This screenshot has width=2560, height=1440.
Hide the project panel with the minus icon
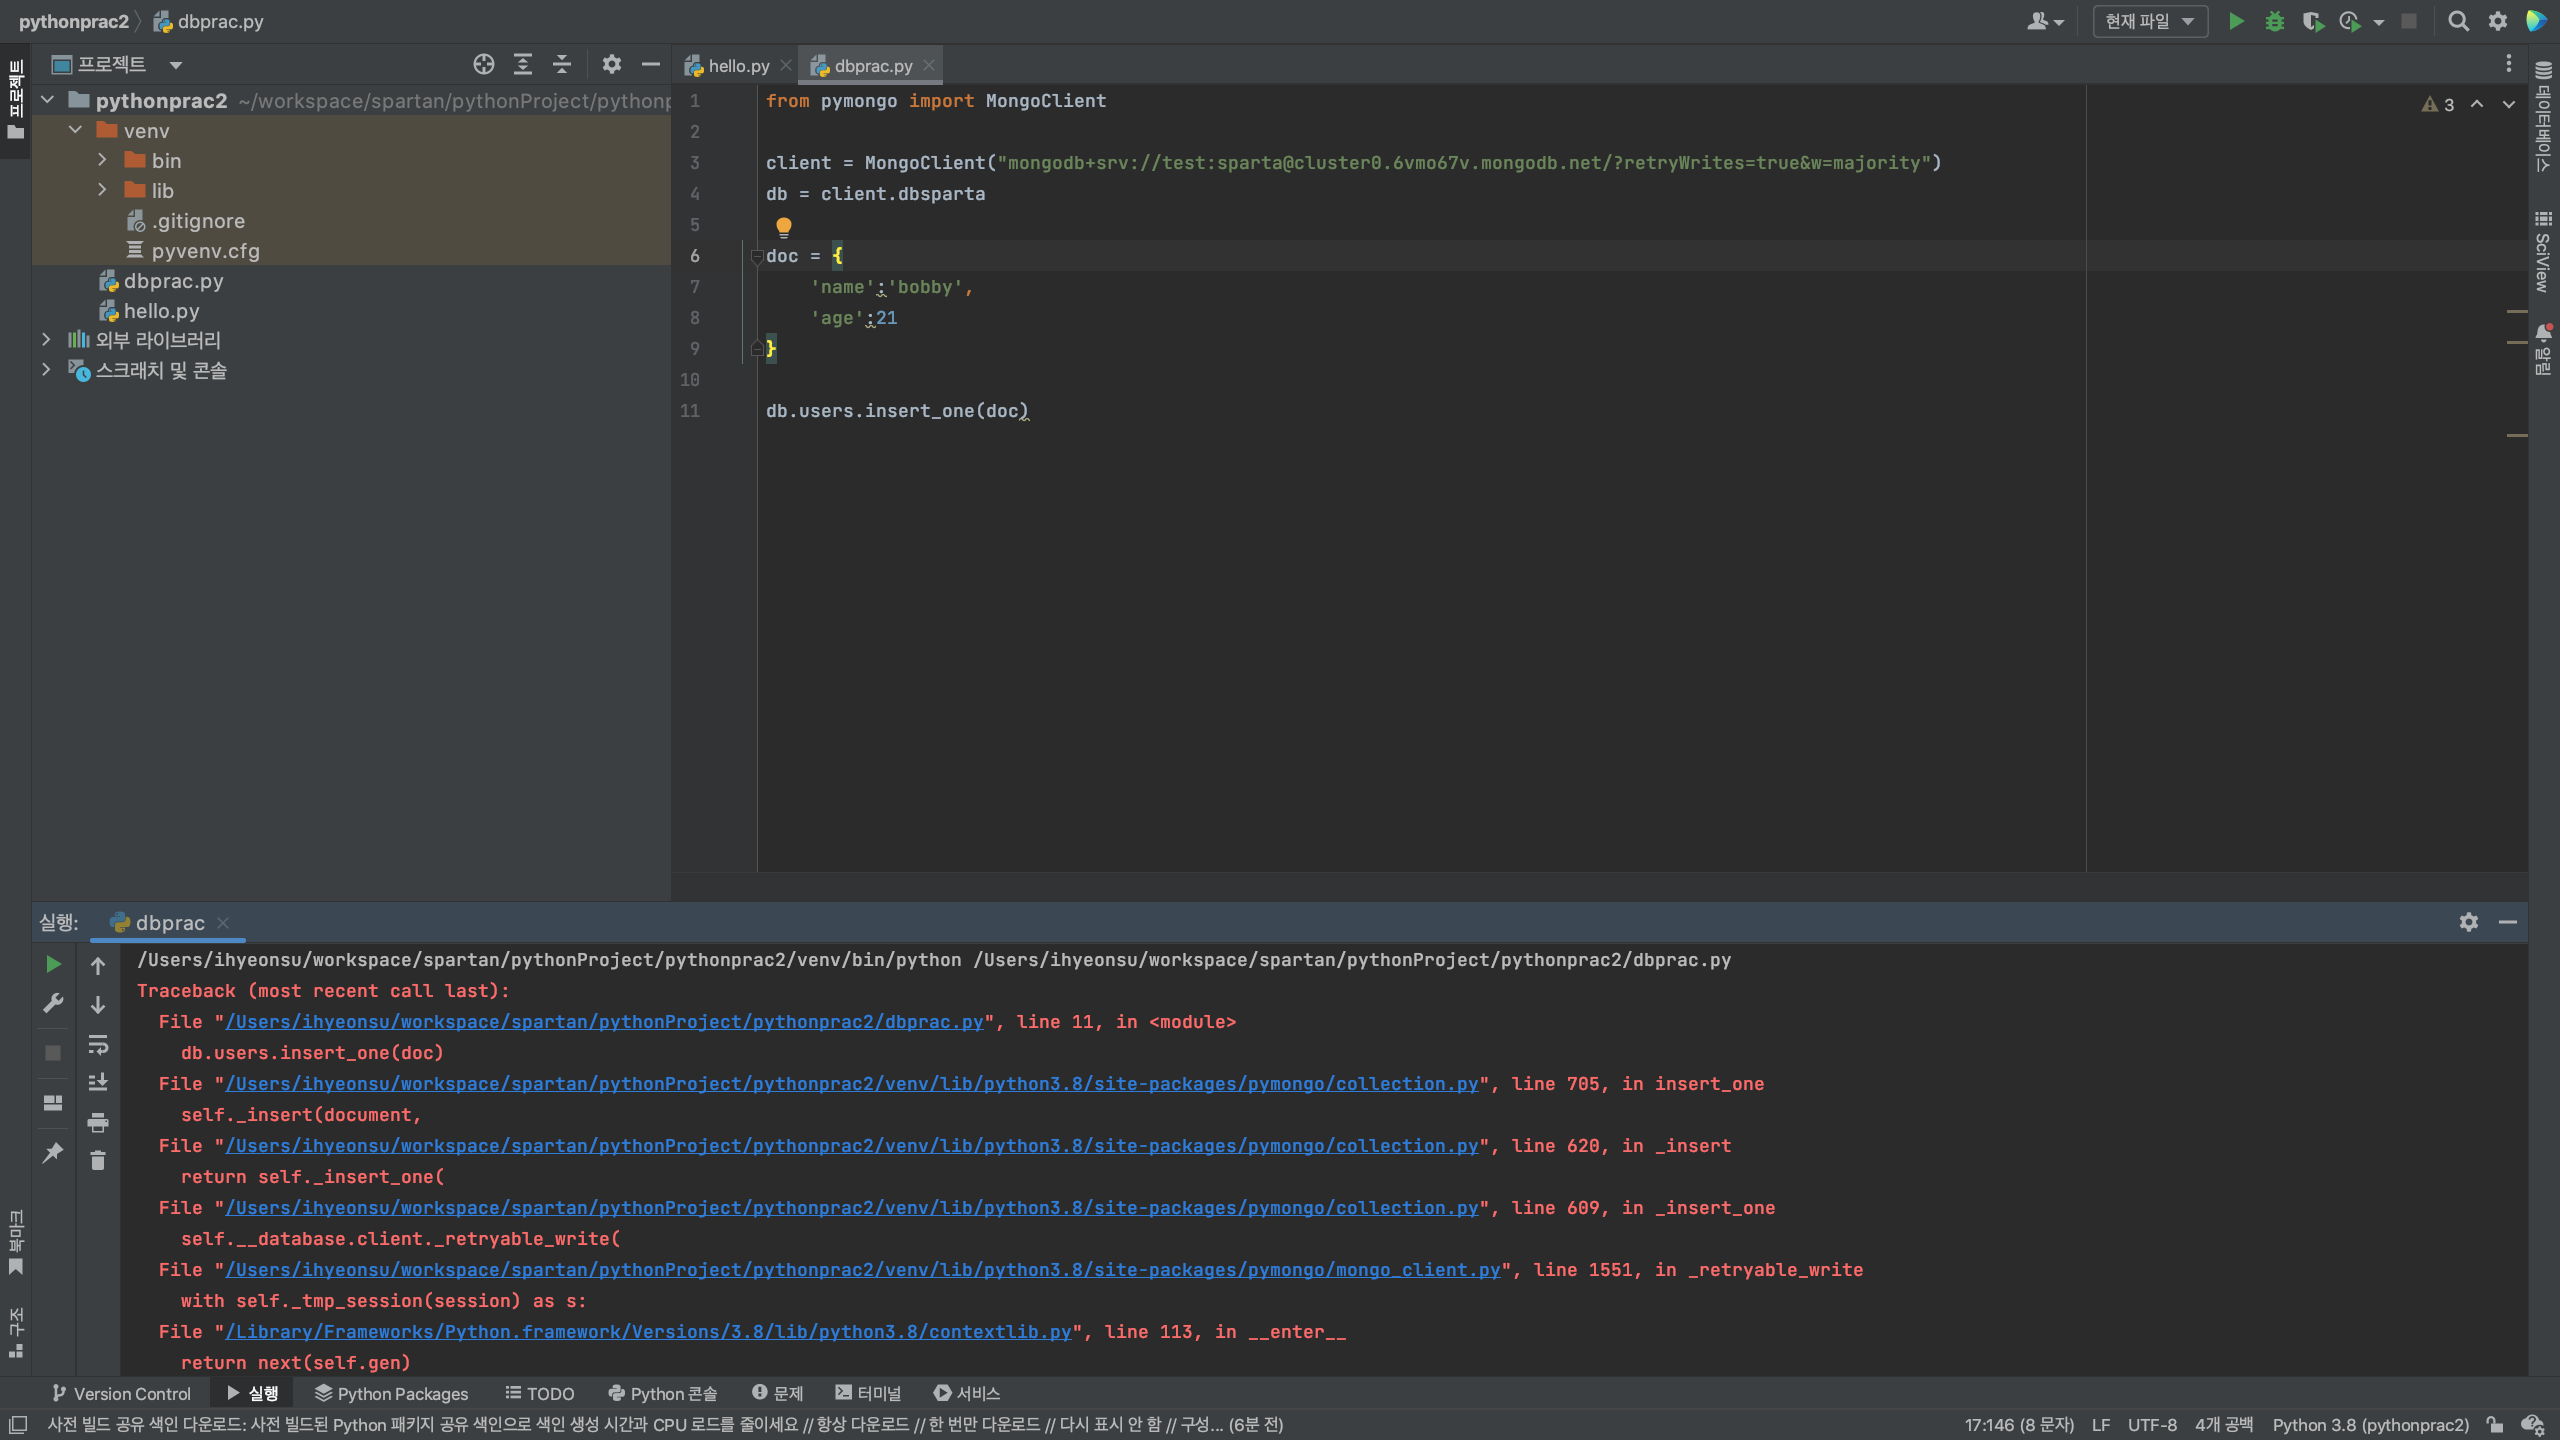[x=651, y=65]
